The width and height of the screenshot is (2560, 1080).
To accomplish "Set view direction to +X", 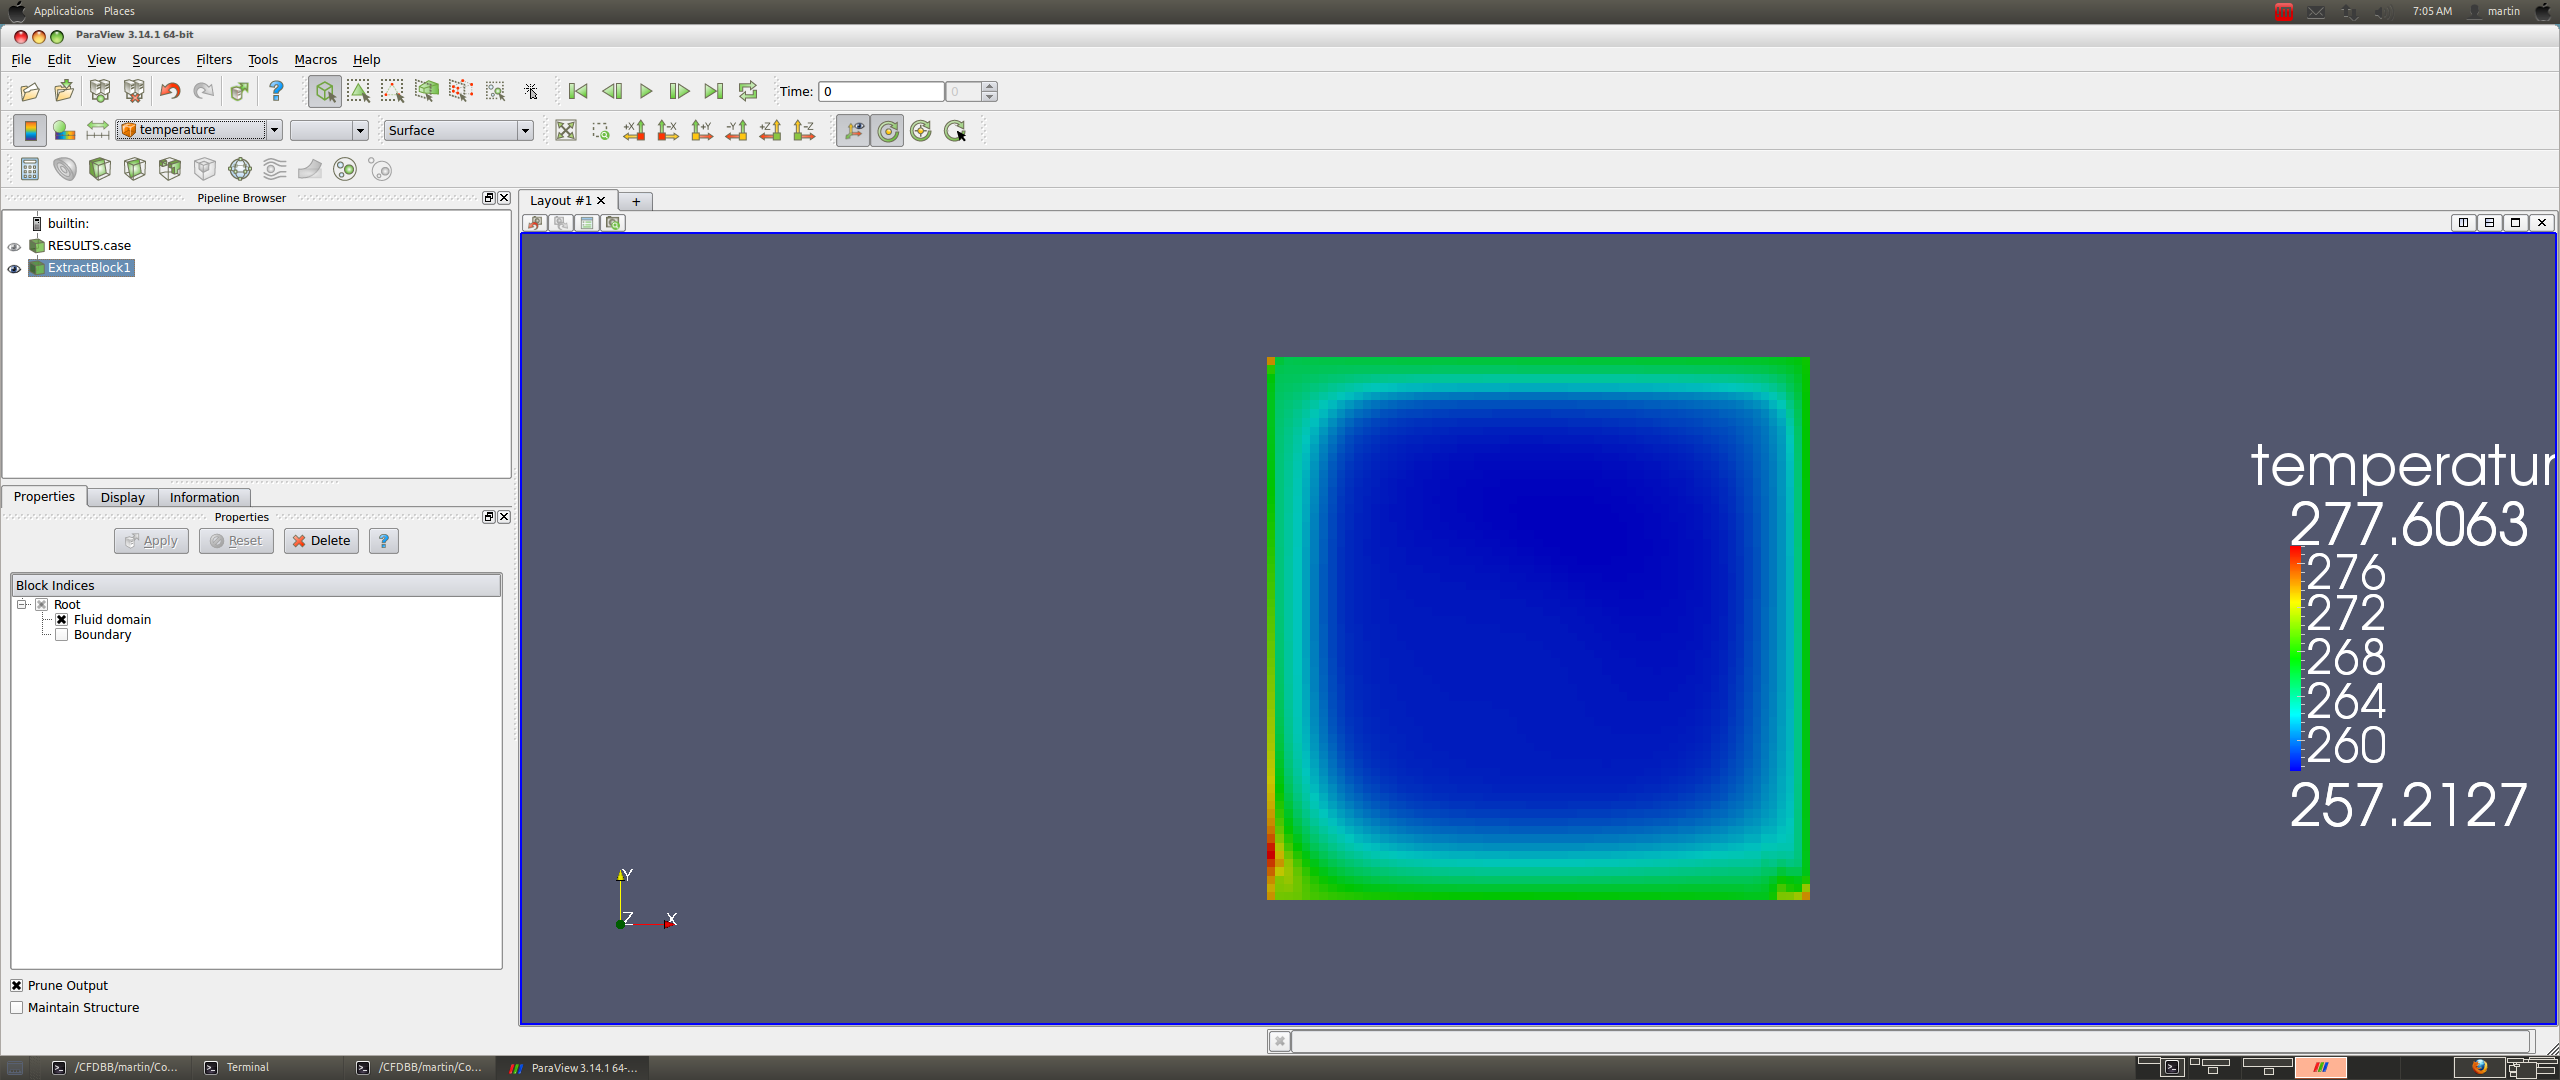I will 634,131.
